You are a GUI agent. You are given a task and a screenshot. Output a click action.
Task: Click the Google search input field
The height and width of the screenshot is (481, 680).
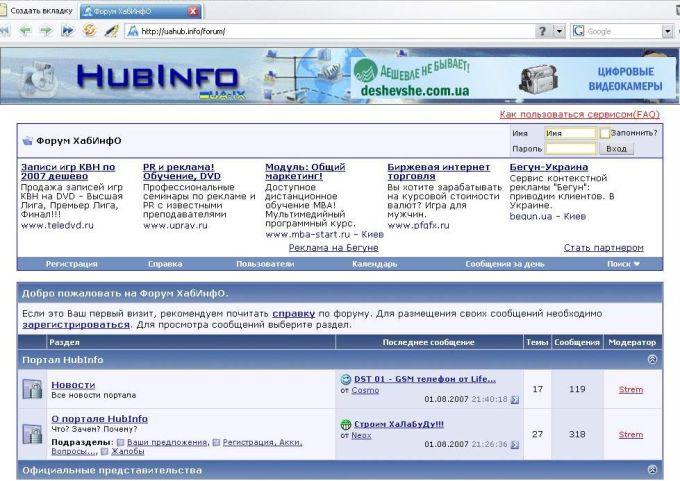623,31
